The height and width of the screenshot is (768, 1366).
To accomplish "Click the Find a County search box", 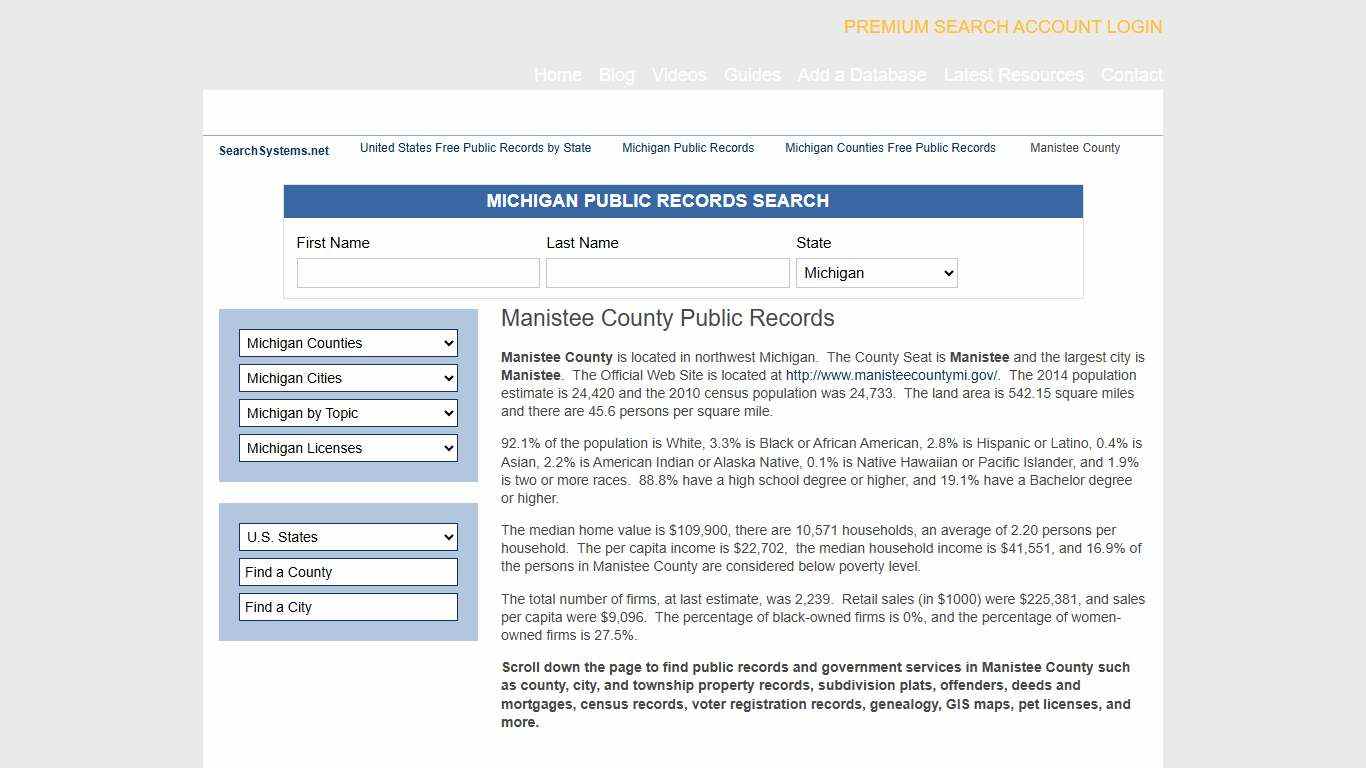I will [x=348, y=572].
